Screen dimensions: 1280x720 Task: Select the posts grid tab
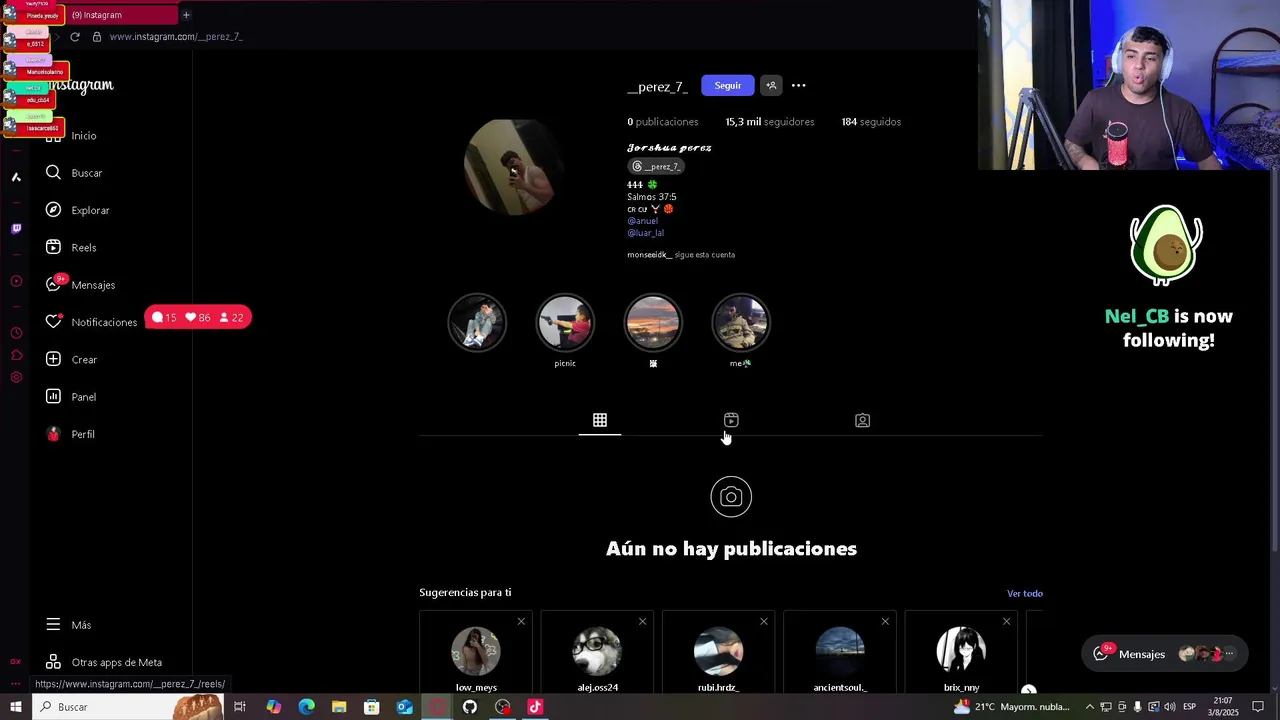click(x=600, y=421)
